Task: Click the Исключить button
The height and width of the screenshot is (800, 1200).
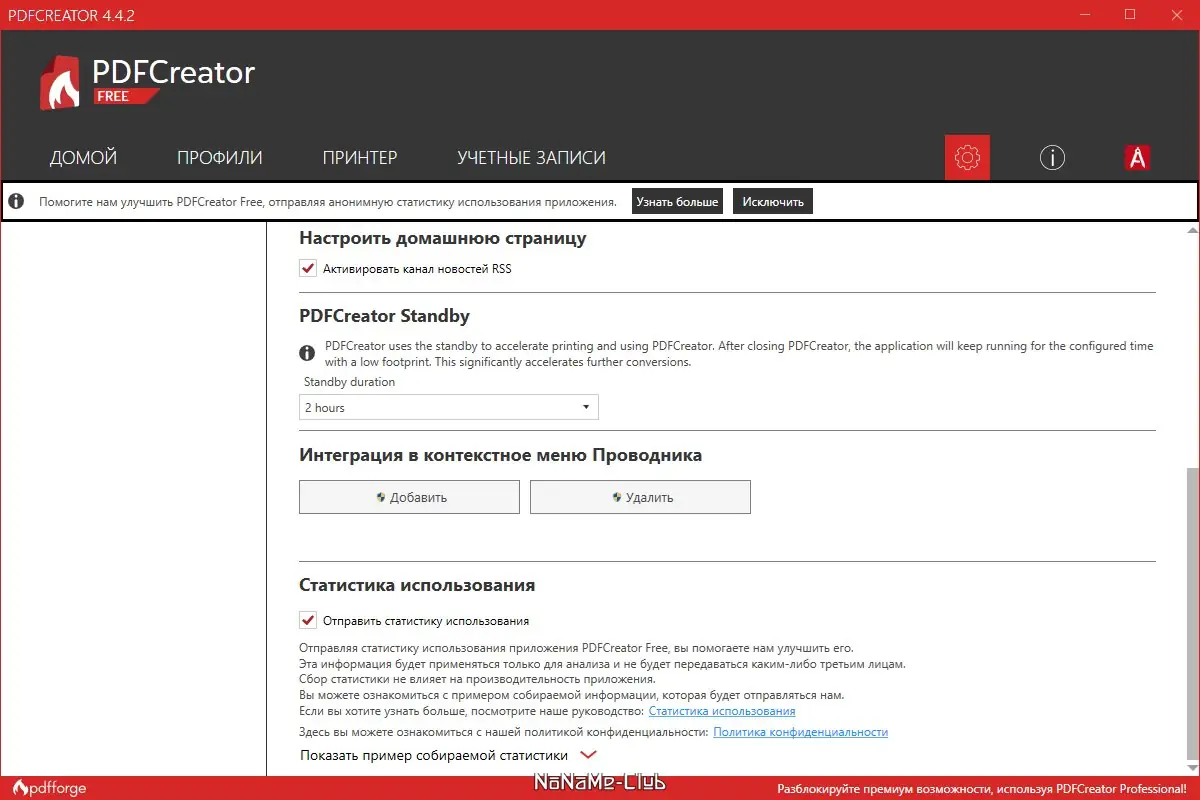Action: pyautogui.click(x=773, y=201)
